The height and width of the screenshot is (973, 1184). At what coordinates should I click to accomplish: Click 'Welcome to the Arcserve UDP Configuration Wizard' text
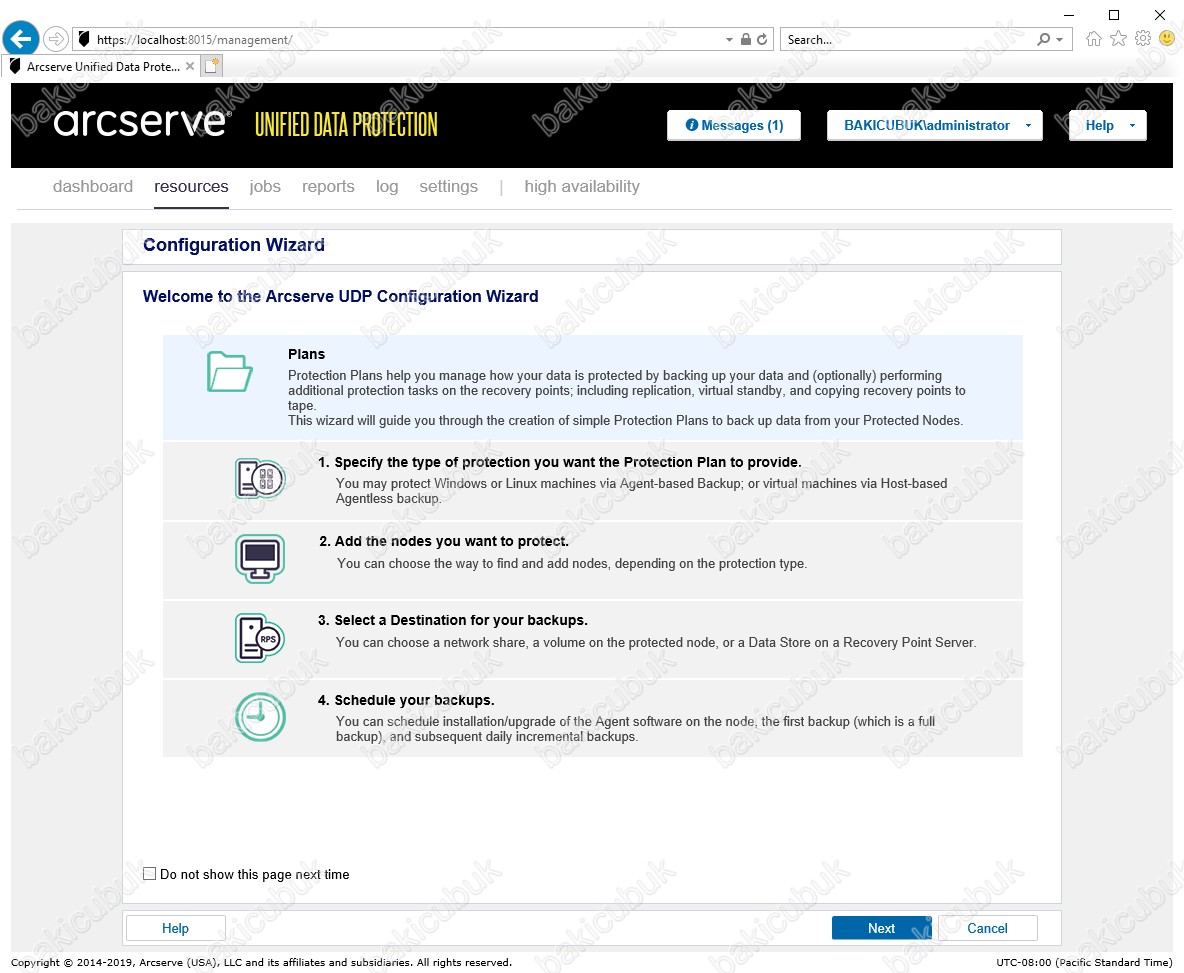pos(341,296)
